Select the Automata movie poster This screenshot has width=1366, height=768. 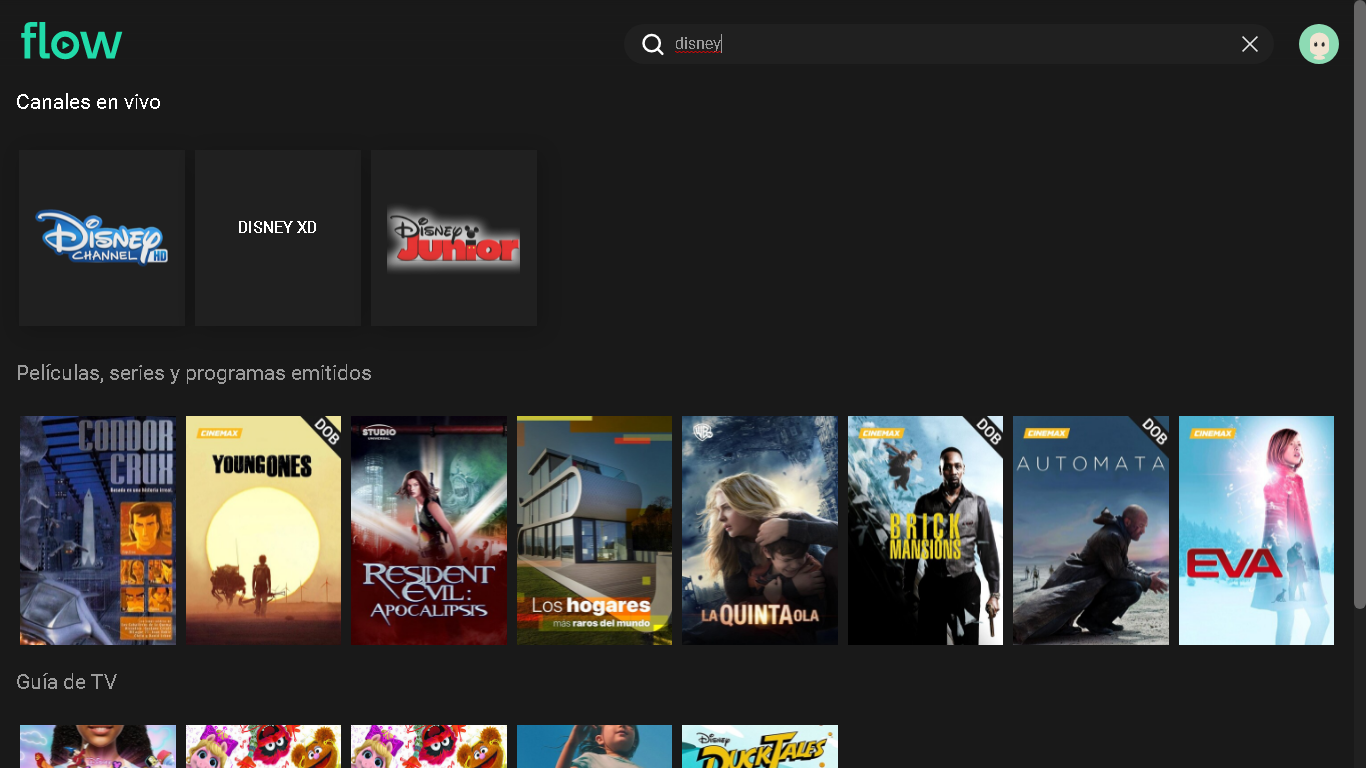pyautogui.click(x=1091, y=530)
